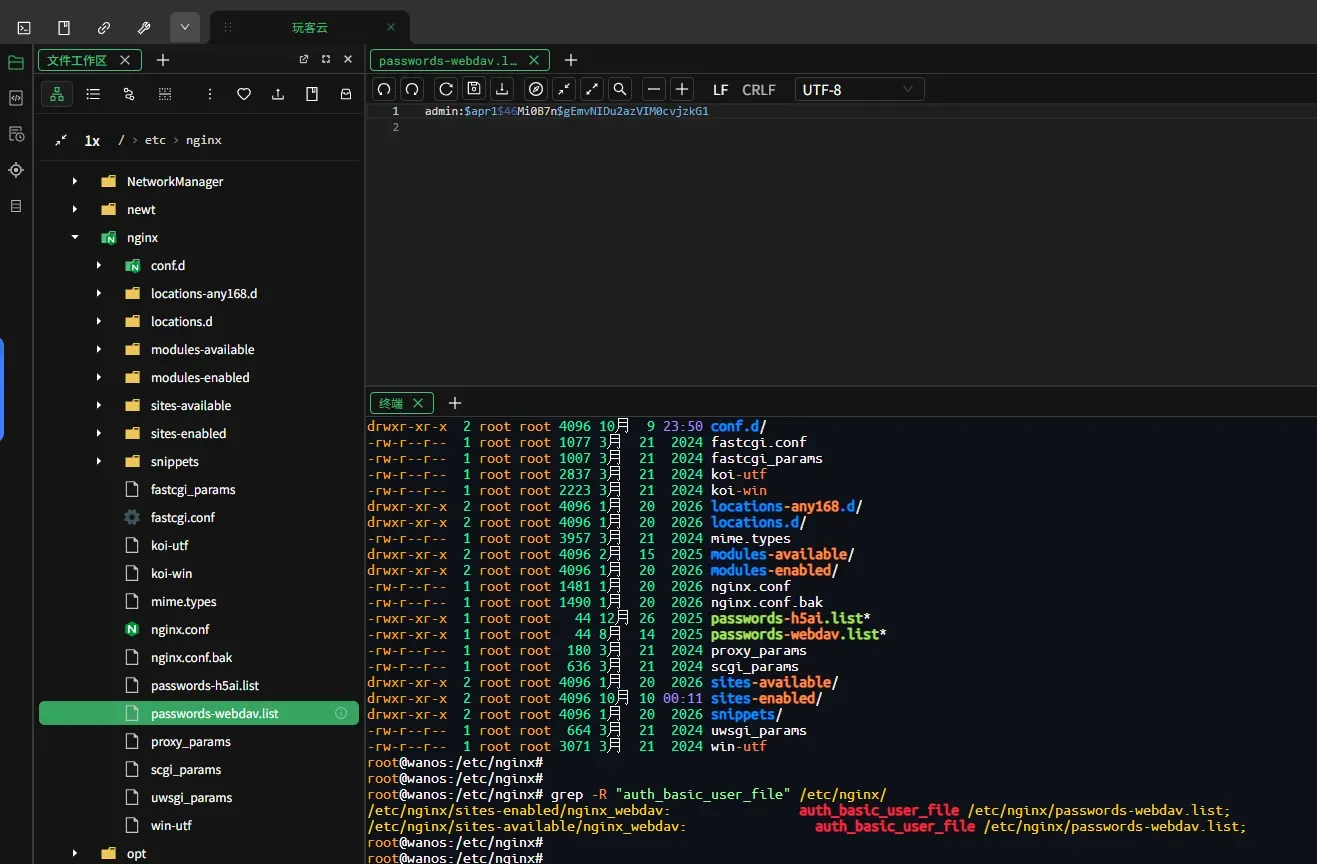Collapse the nginx folder
Viewport: 1317px width, 864px height.
coord(75,238)
